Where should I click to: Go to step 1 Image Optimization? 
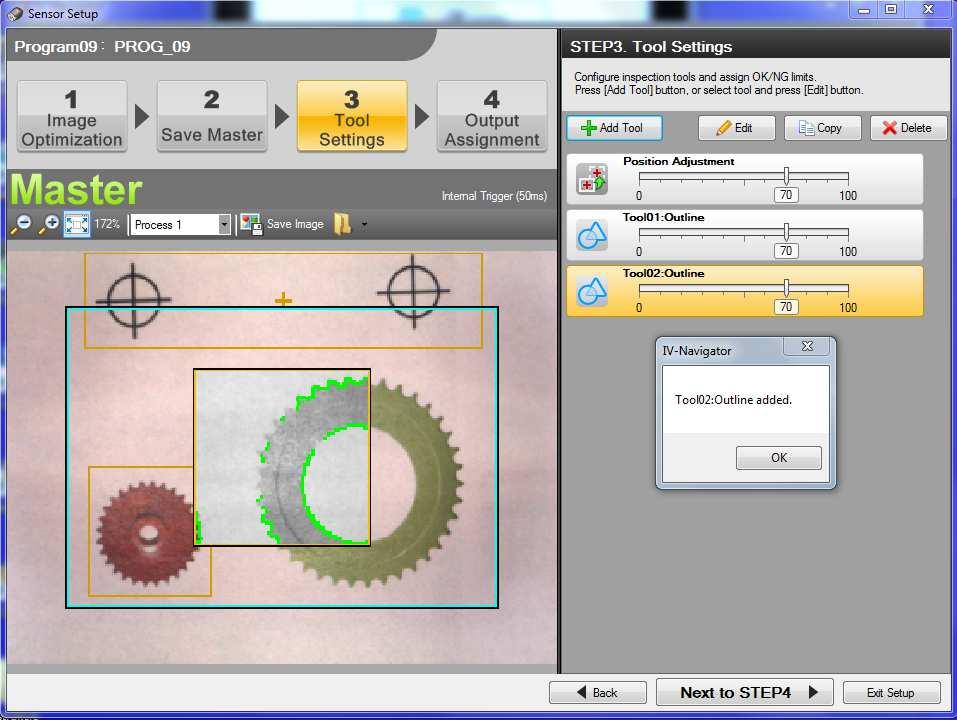(x=72, y=116)
